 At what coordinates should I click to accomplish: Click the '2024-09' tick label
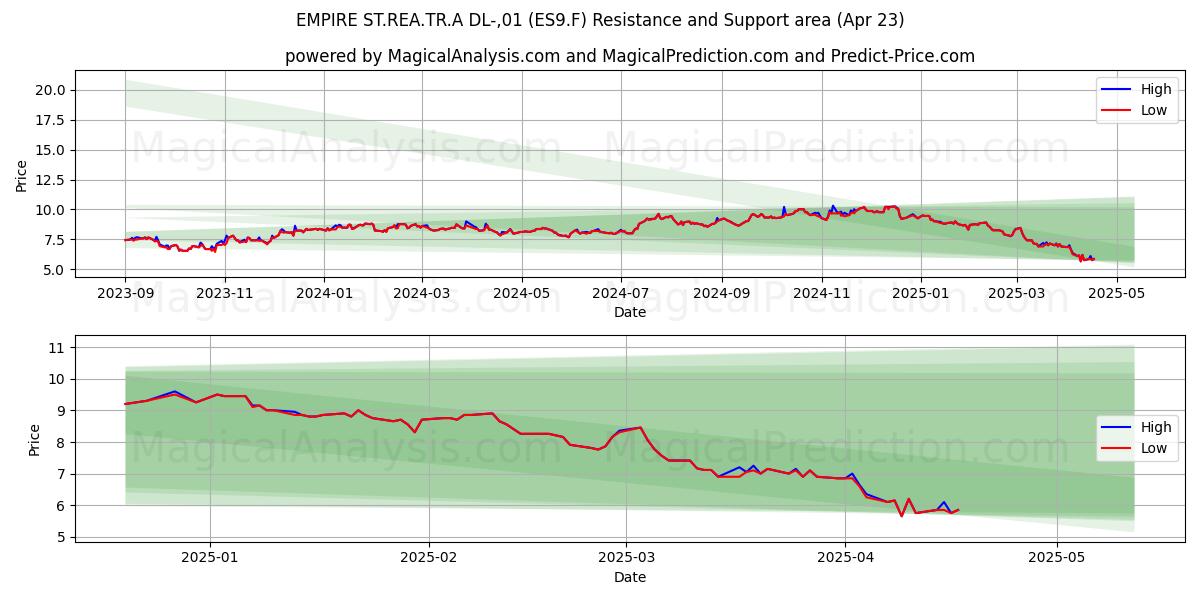pos(721,293)
